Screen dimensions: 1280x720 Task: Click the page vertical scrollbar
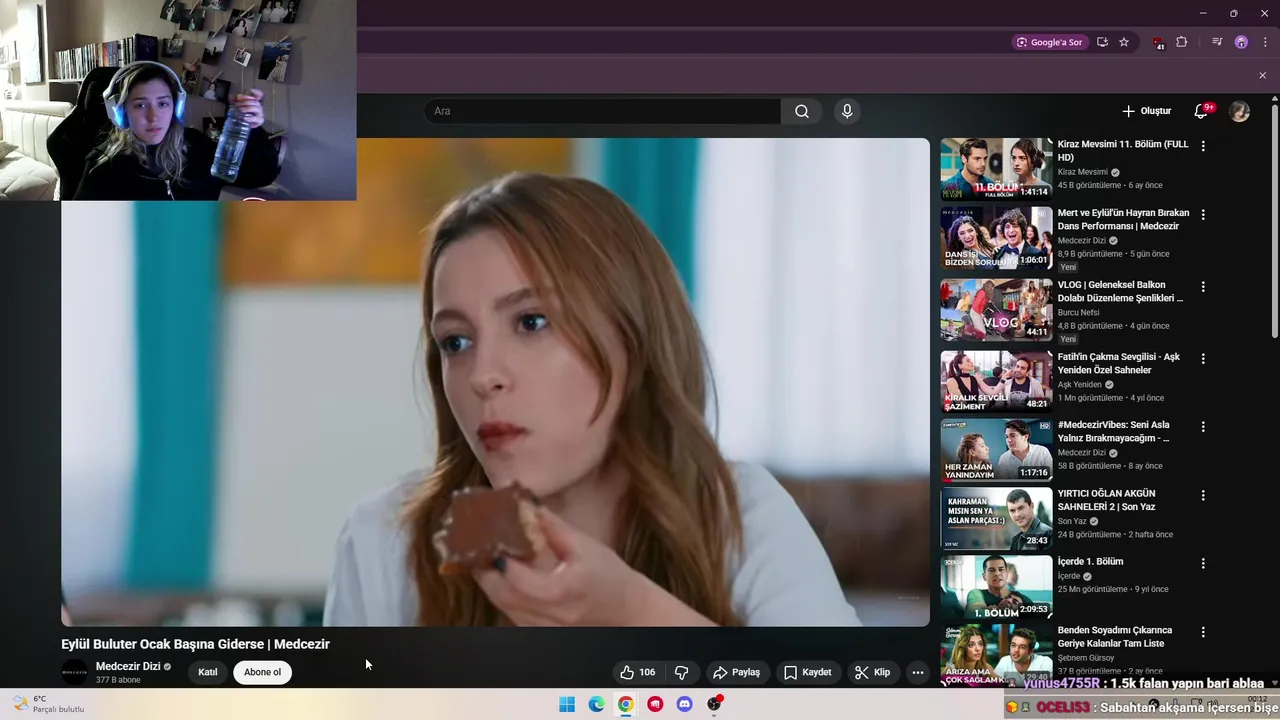(1274, 220)
